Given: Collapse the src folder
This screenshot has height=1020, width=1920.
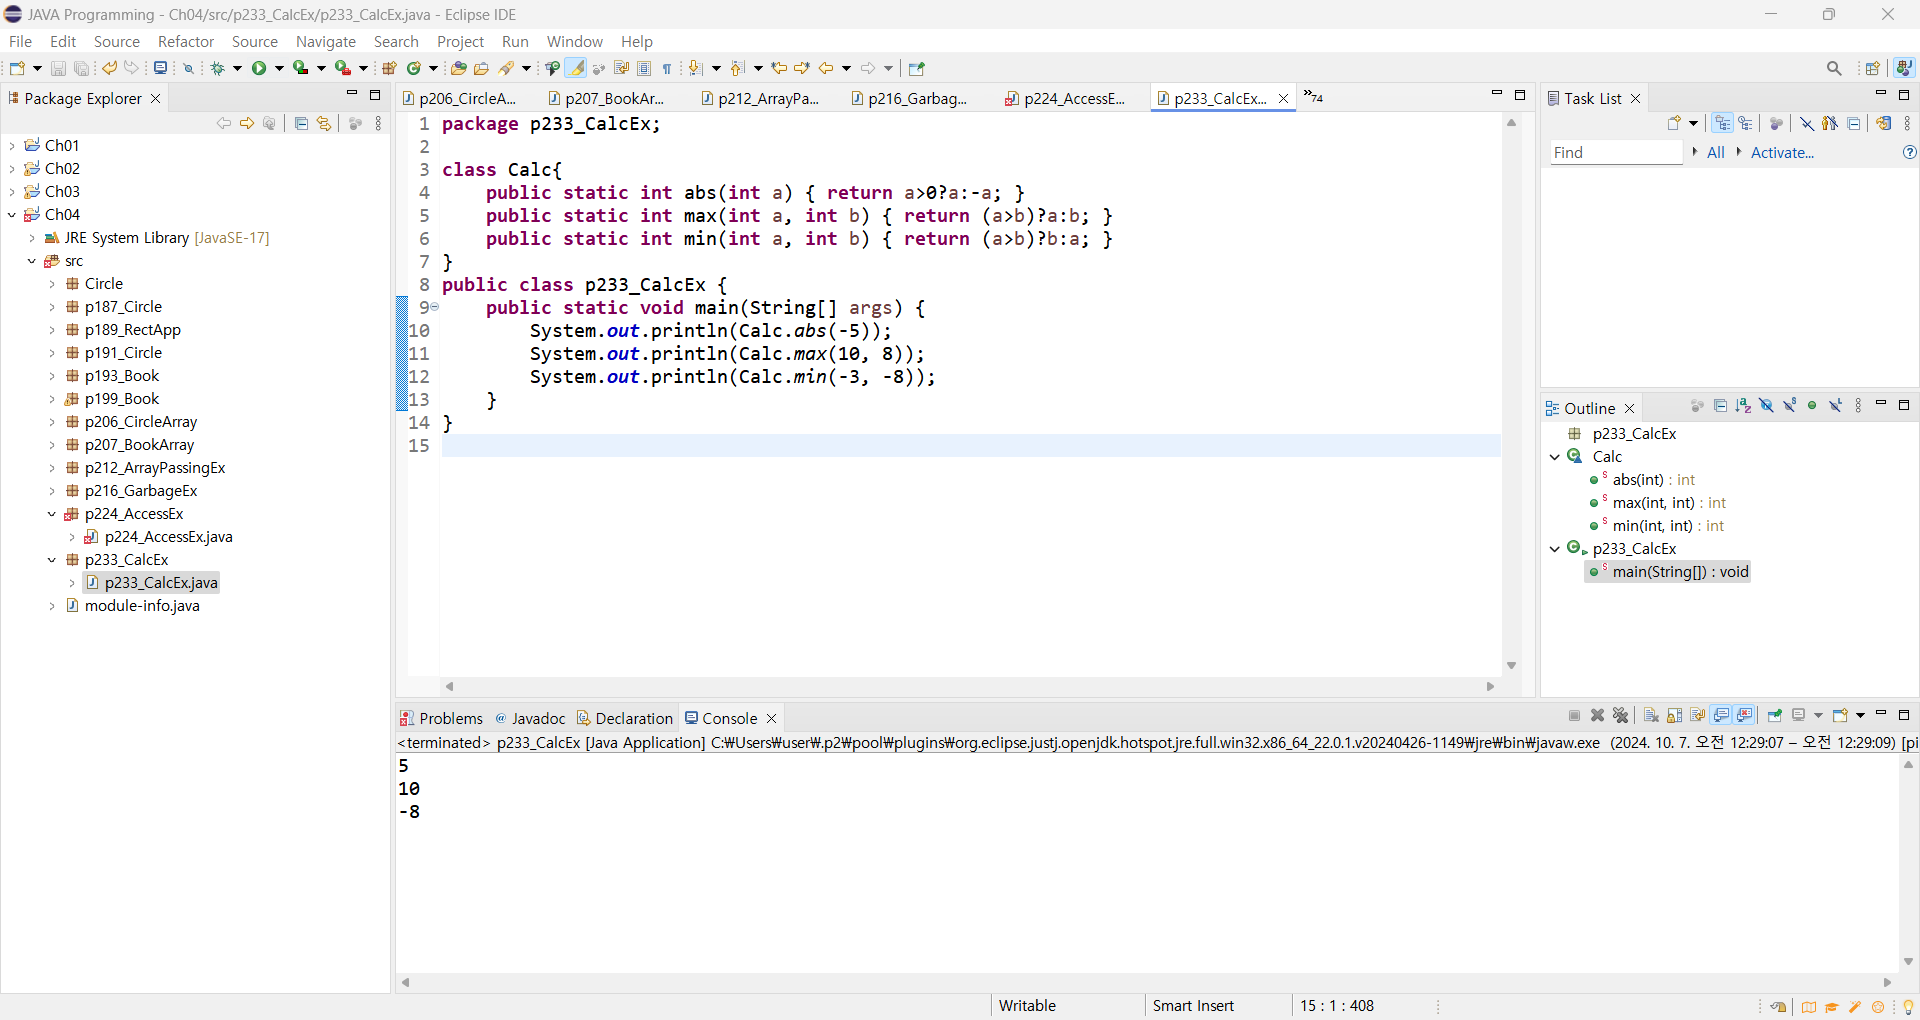Looking at the screenshot, I should click(32, 261).
